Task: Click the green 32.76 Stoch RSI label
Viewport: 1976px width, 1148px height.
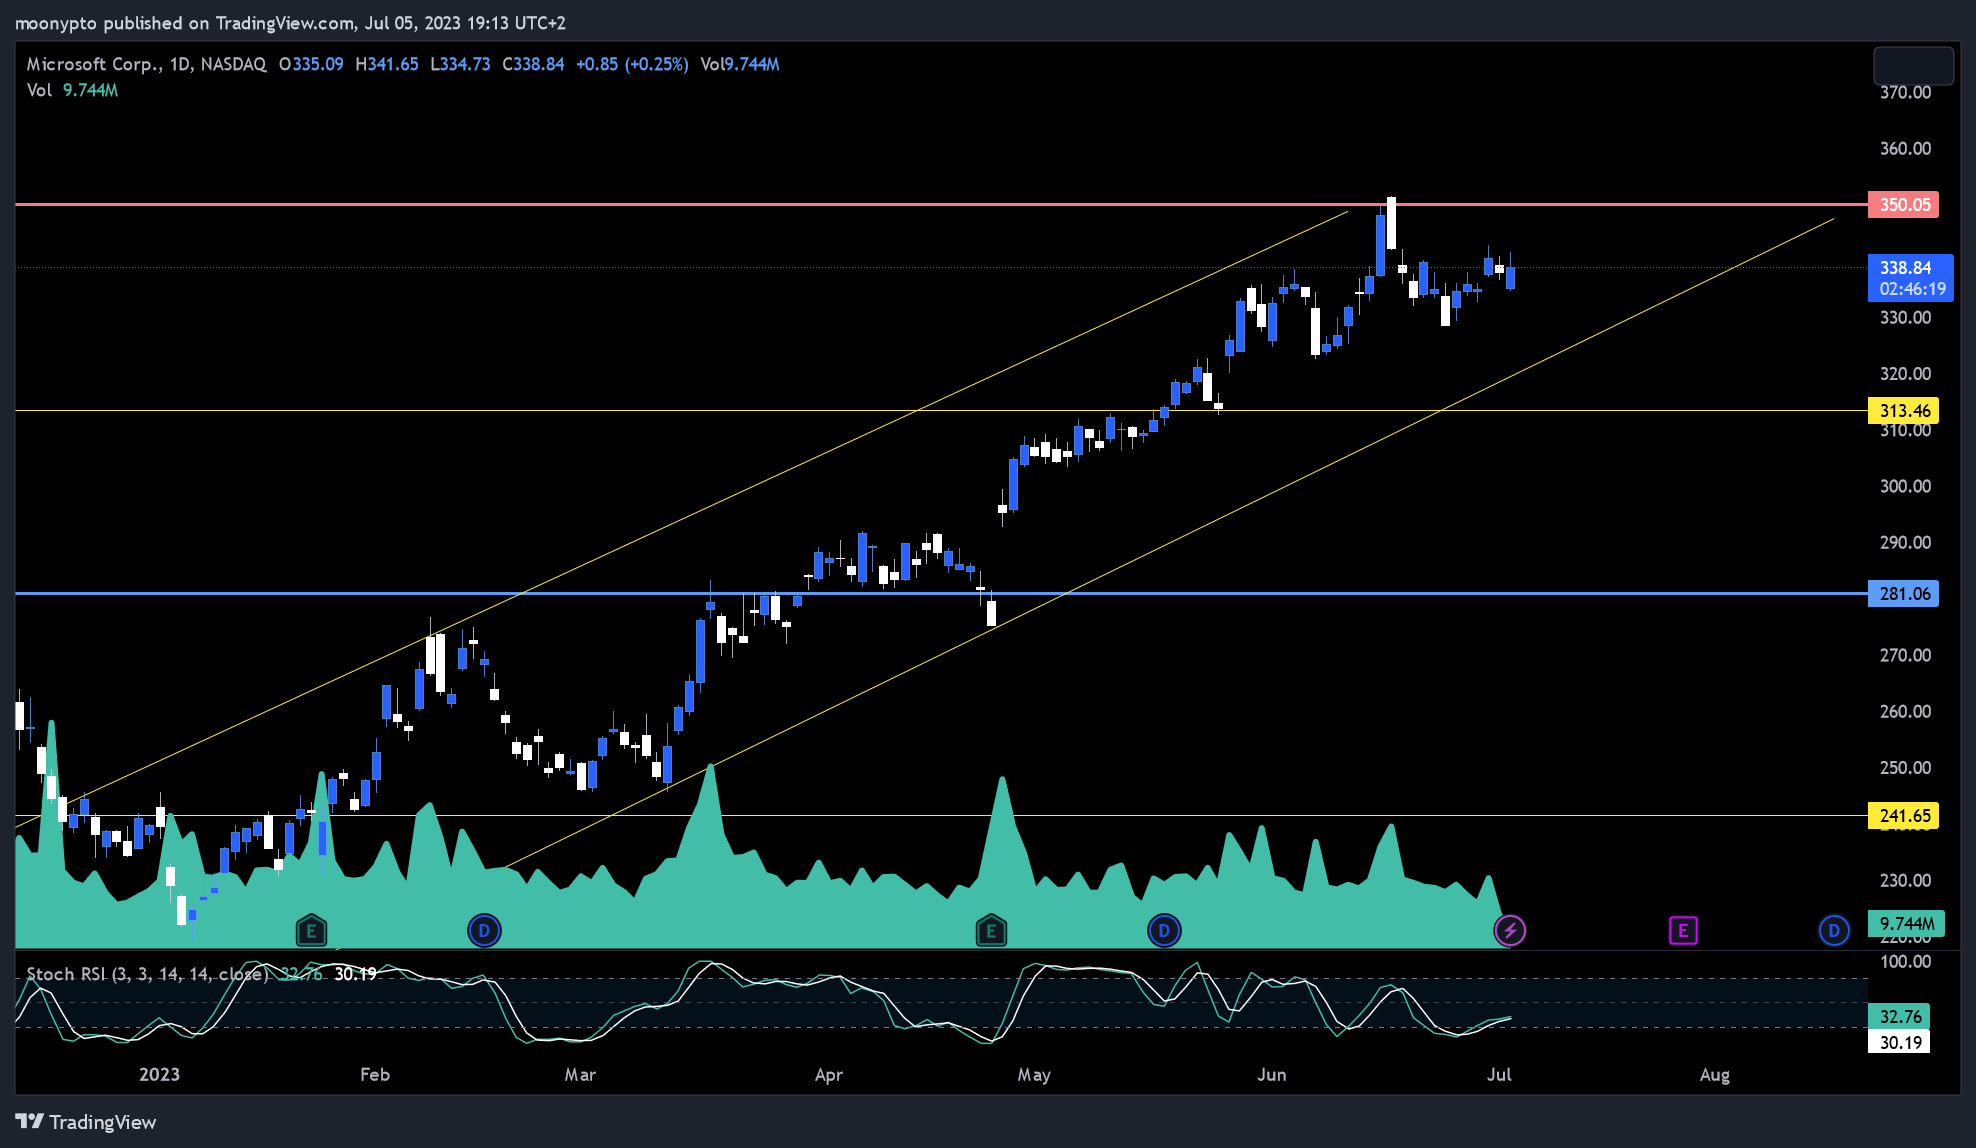Action: coord(1899,1017)
